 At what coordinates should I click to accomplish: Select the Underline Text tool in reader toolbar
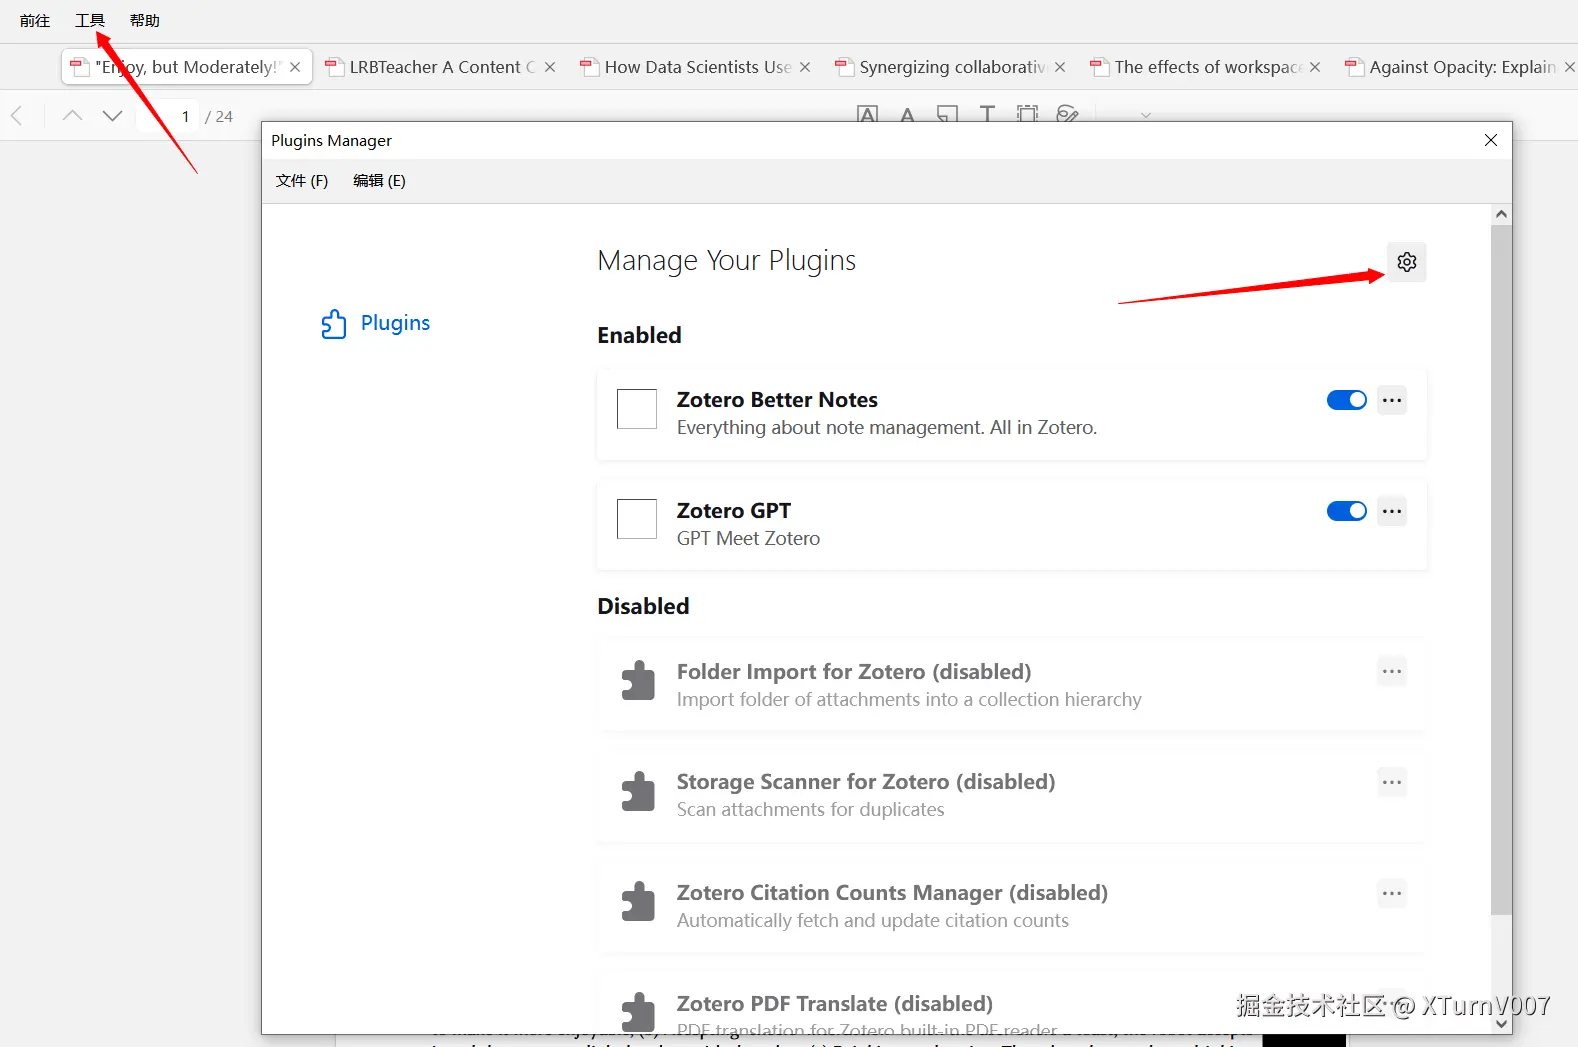click(x=907, y=114)
